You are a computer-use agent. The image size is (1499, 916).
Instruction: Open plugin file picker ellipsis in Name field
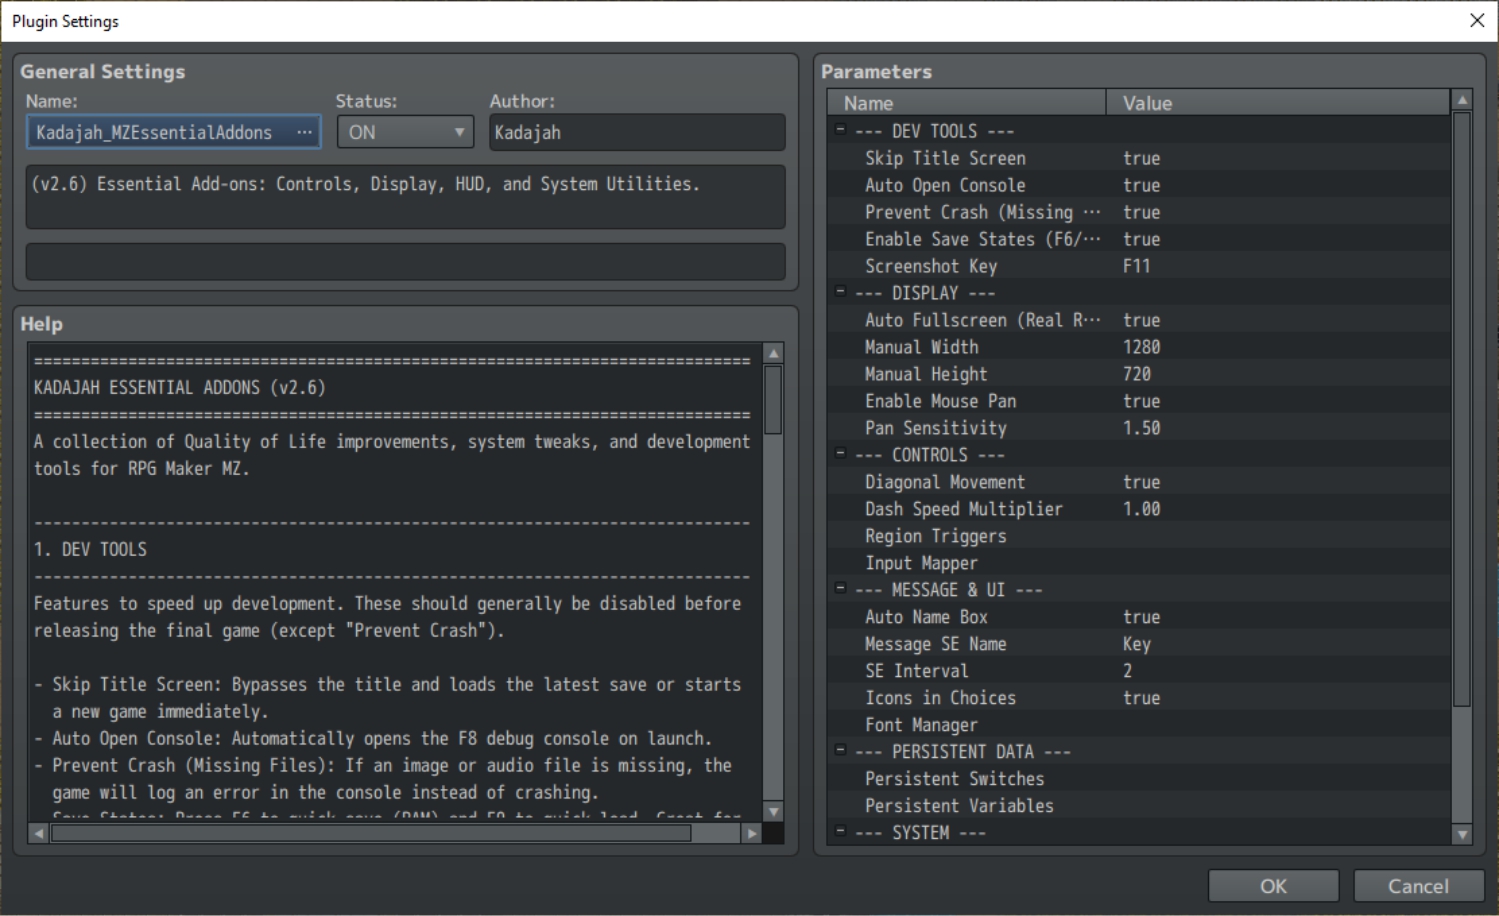coord(304,132)
